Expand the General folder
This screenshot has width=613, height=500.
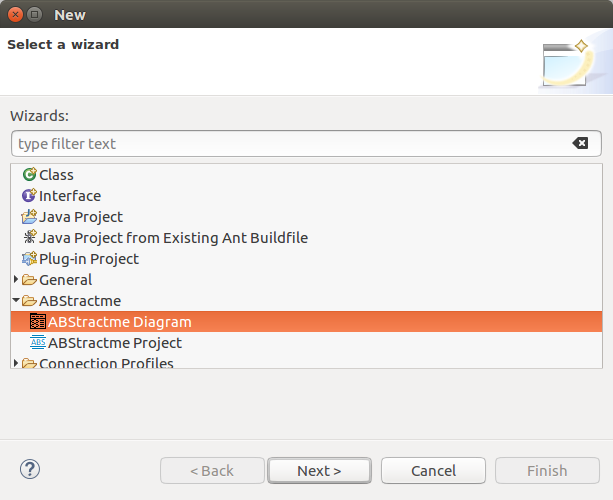(16, 280)
